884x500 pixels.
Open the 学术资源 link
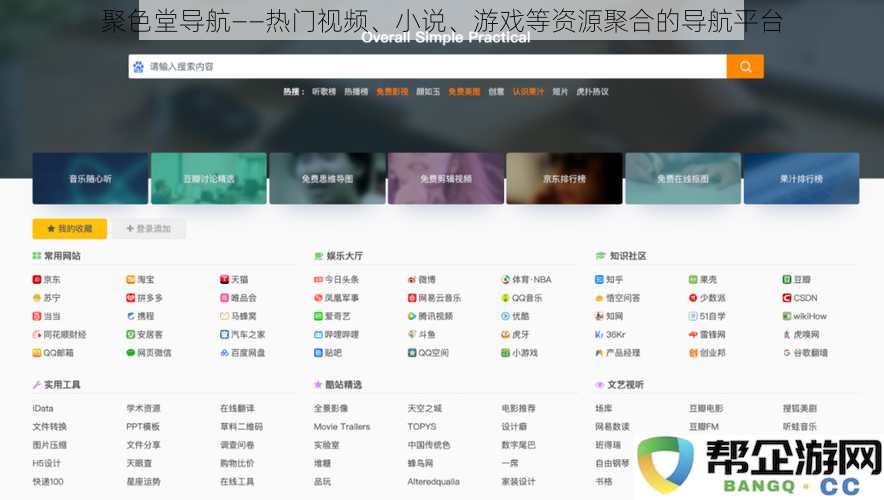coord(143,409)
